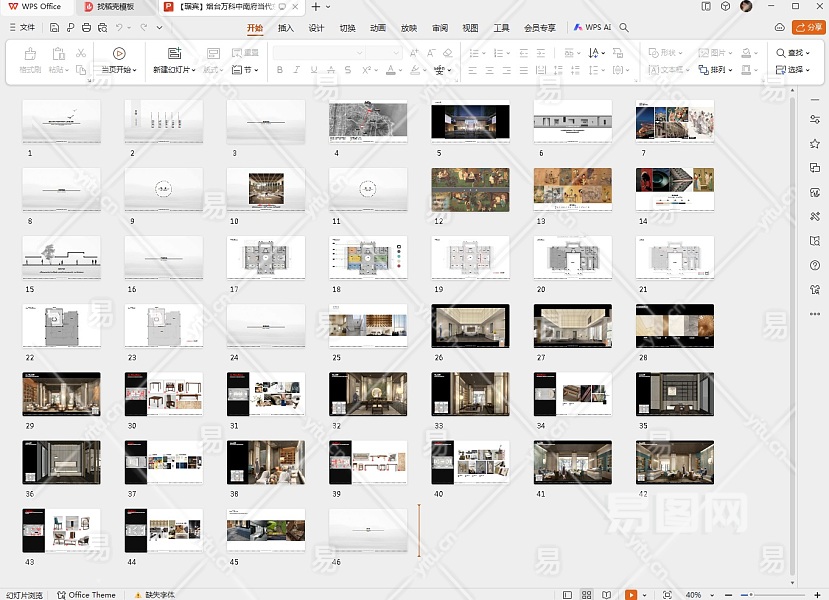Viewport: 829px width, 600px height.
Task: Switch to reading view in status bar
Action: pyautogui.click(x=607, y=595)
